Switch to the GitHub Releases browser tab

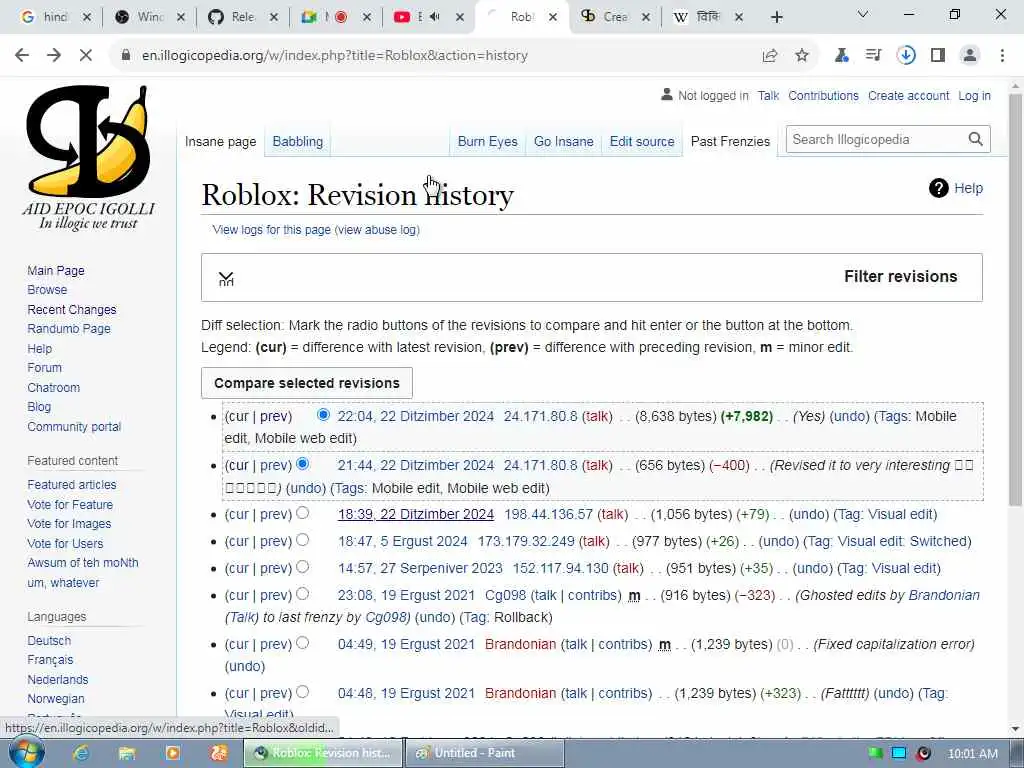point(243,17)
